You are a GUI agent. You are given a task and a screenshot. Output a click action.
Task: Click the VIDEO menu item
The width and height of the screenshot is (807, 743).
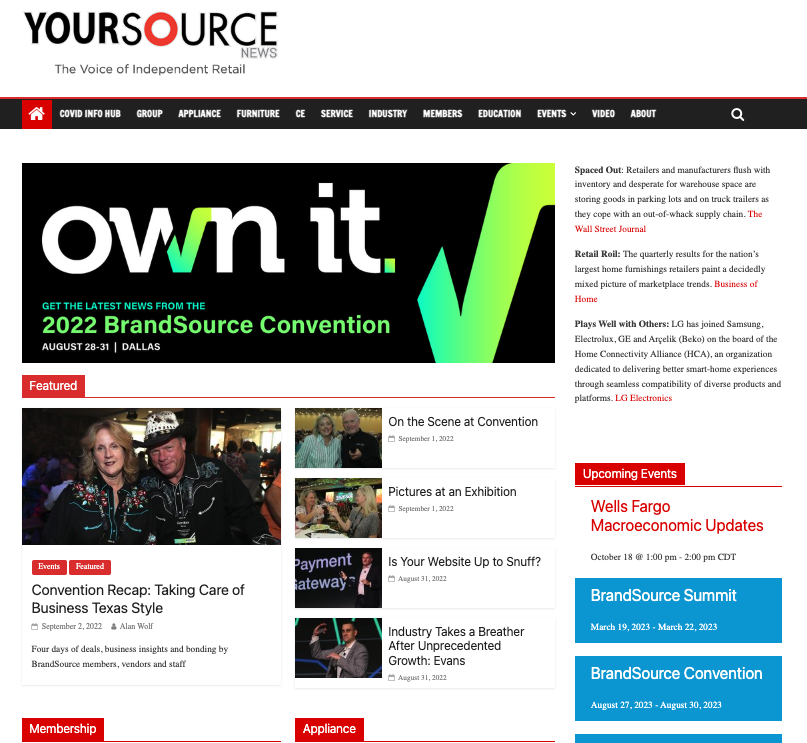click(x=603, y=114)
